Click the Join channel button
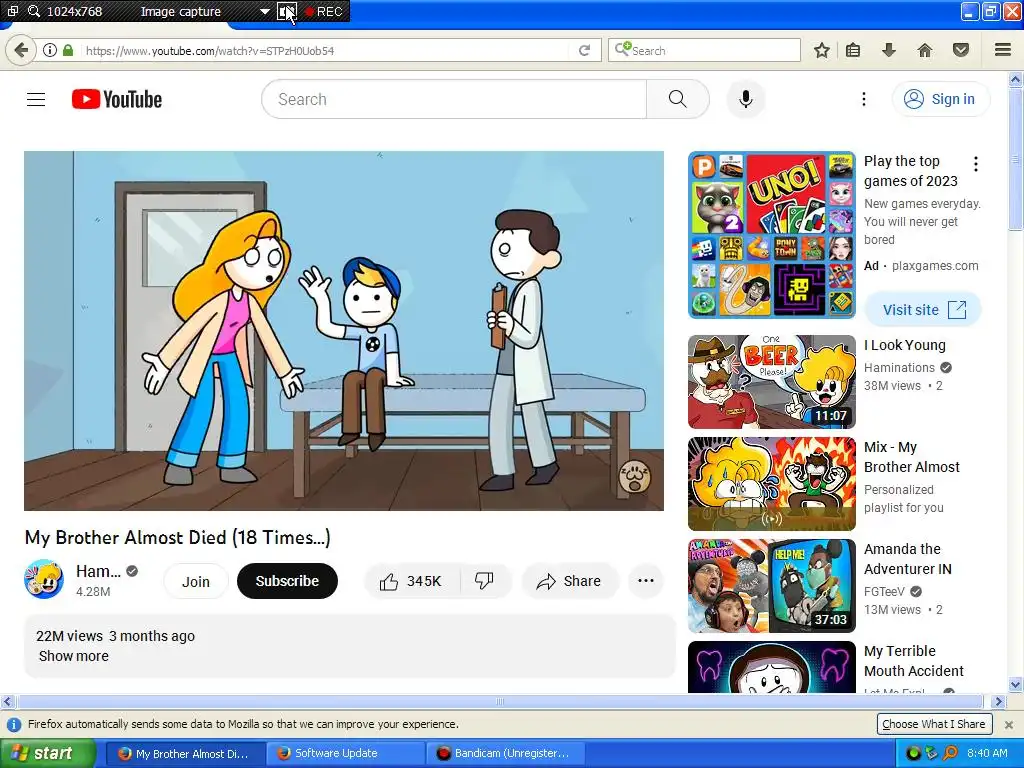 click(195, 581)
